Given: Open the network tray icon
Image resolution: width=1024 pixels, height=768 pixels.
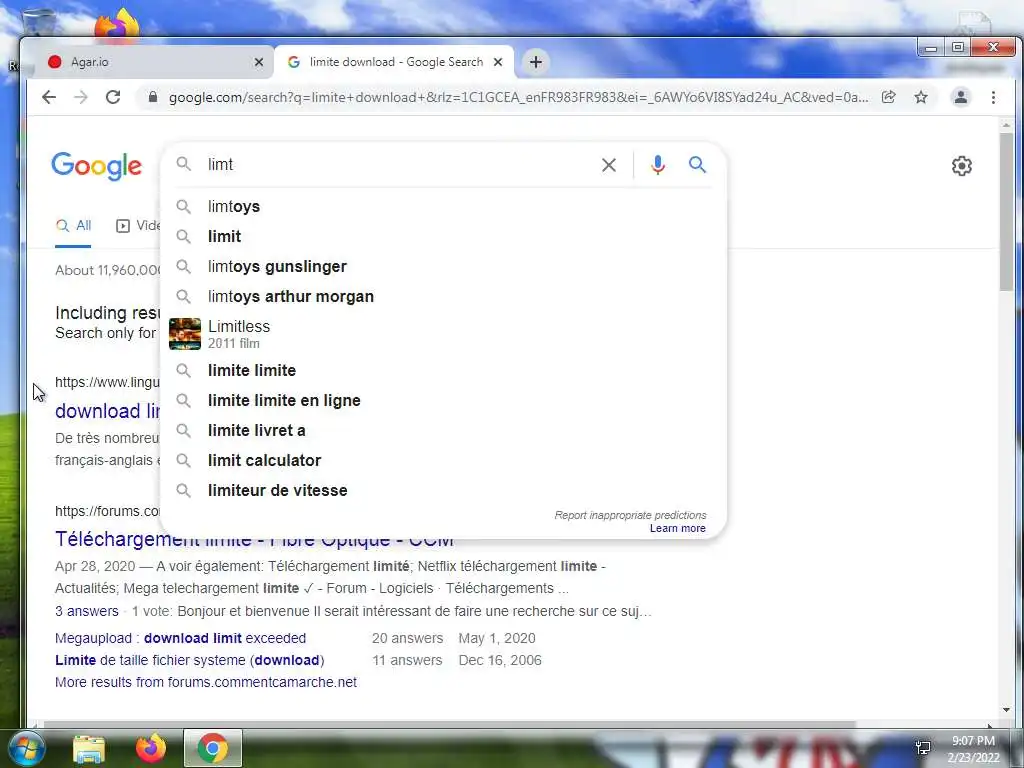Looking at the screenshot, I should pos(923,748).
